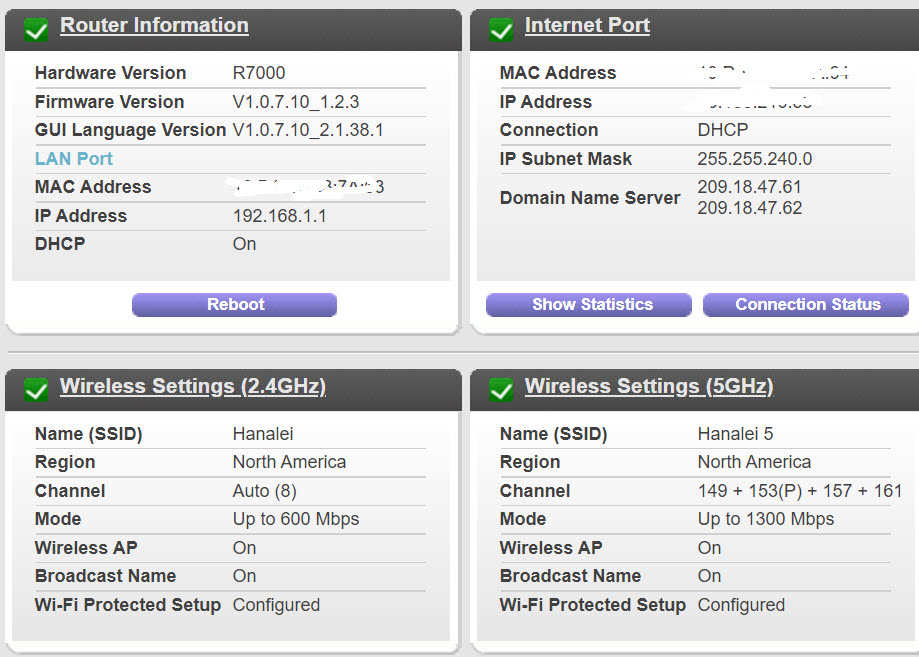919x657 pixels.
Task: Click the 2.4GHz Wireless Settings green checkmark
Action: click(36, 390)
